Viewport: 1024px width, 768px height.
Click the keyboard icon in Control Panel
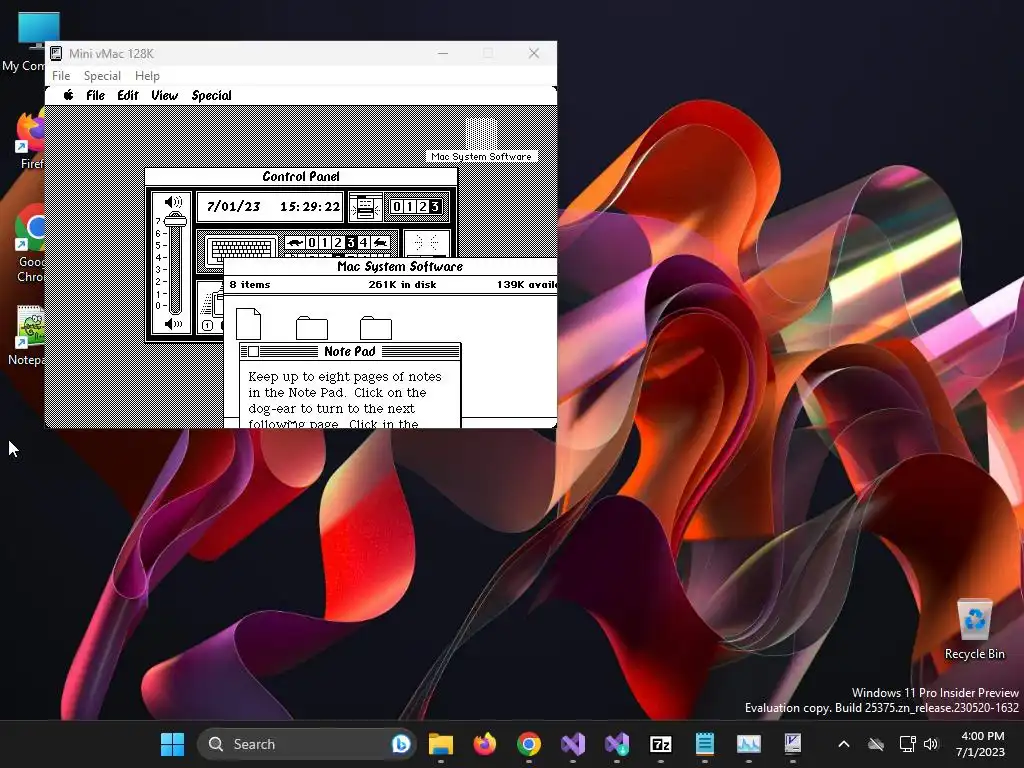tap(240, 250)
